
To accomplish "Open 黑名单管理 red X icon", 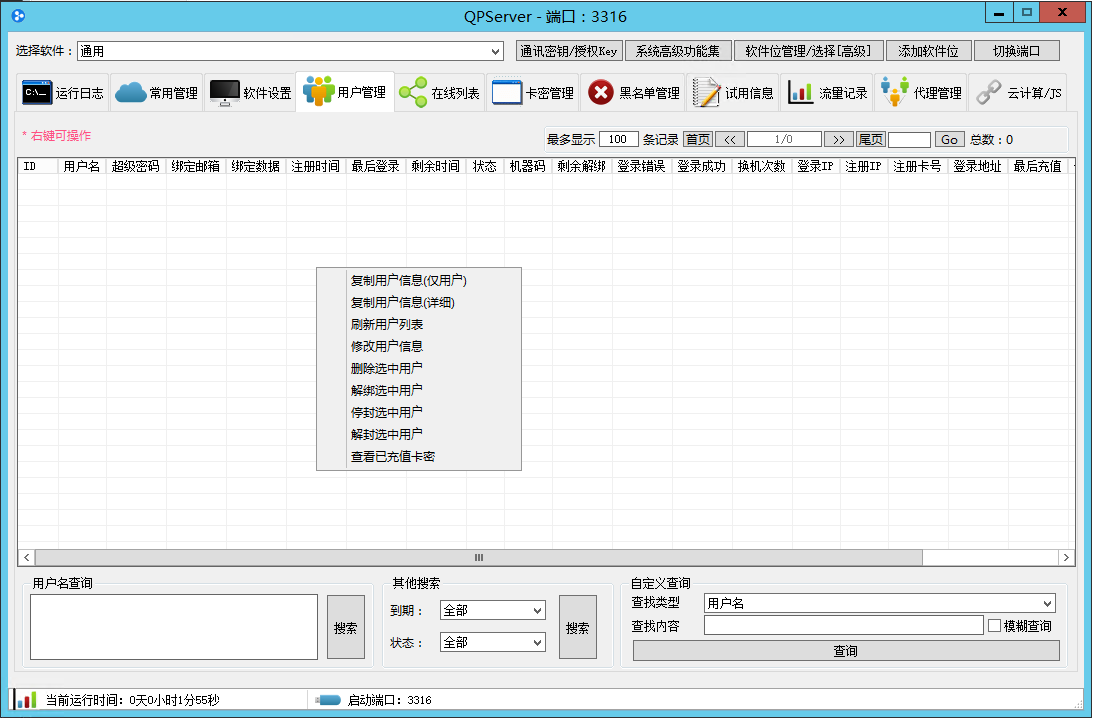I will (601, 93).
